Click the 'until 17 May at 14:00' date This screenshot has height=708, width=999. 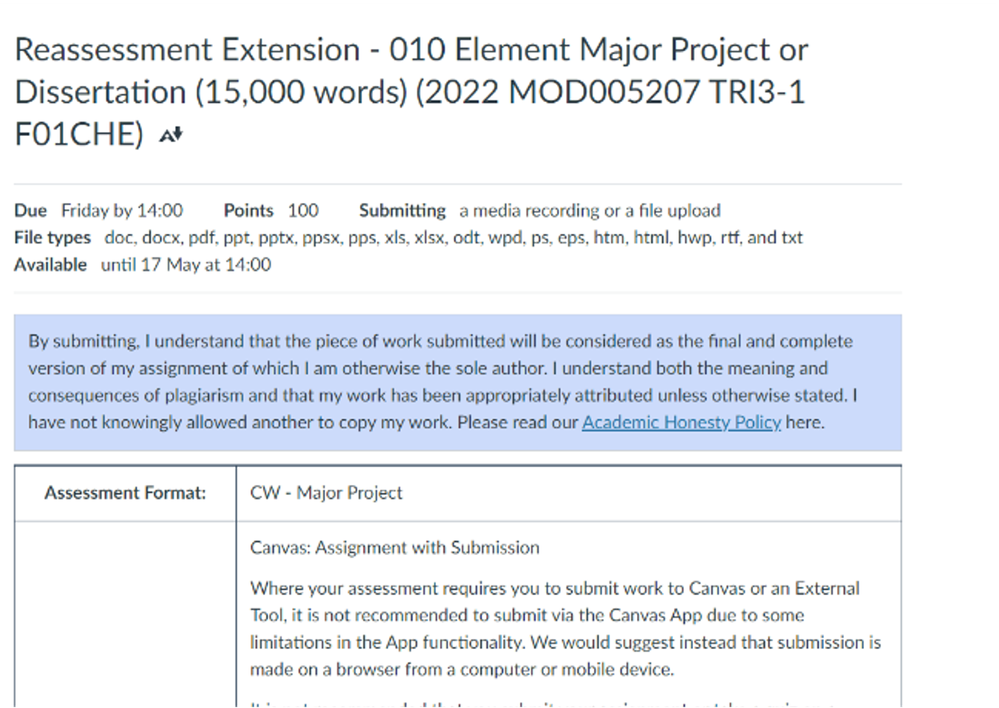(x=185, y=265)
